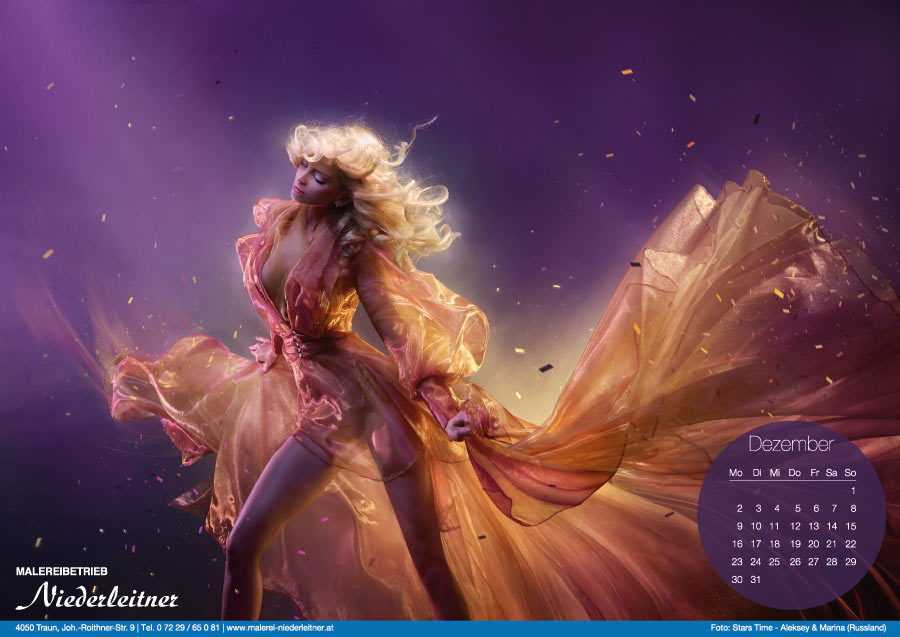Viewport: 900px width, 637px height.
Task: Click calendar date 8
Action: [x=853, y=508]
